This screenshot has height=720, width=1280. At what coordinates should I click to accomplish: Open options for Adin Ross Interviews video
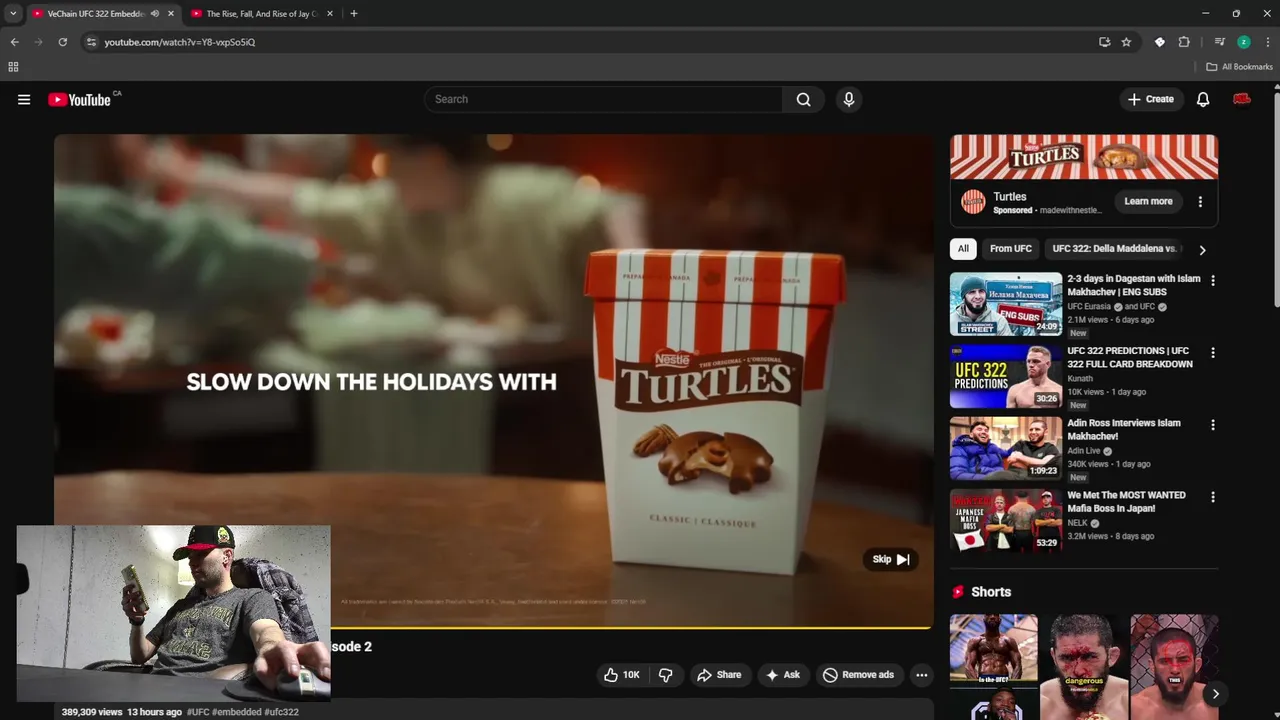point(1213,425)
